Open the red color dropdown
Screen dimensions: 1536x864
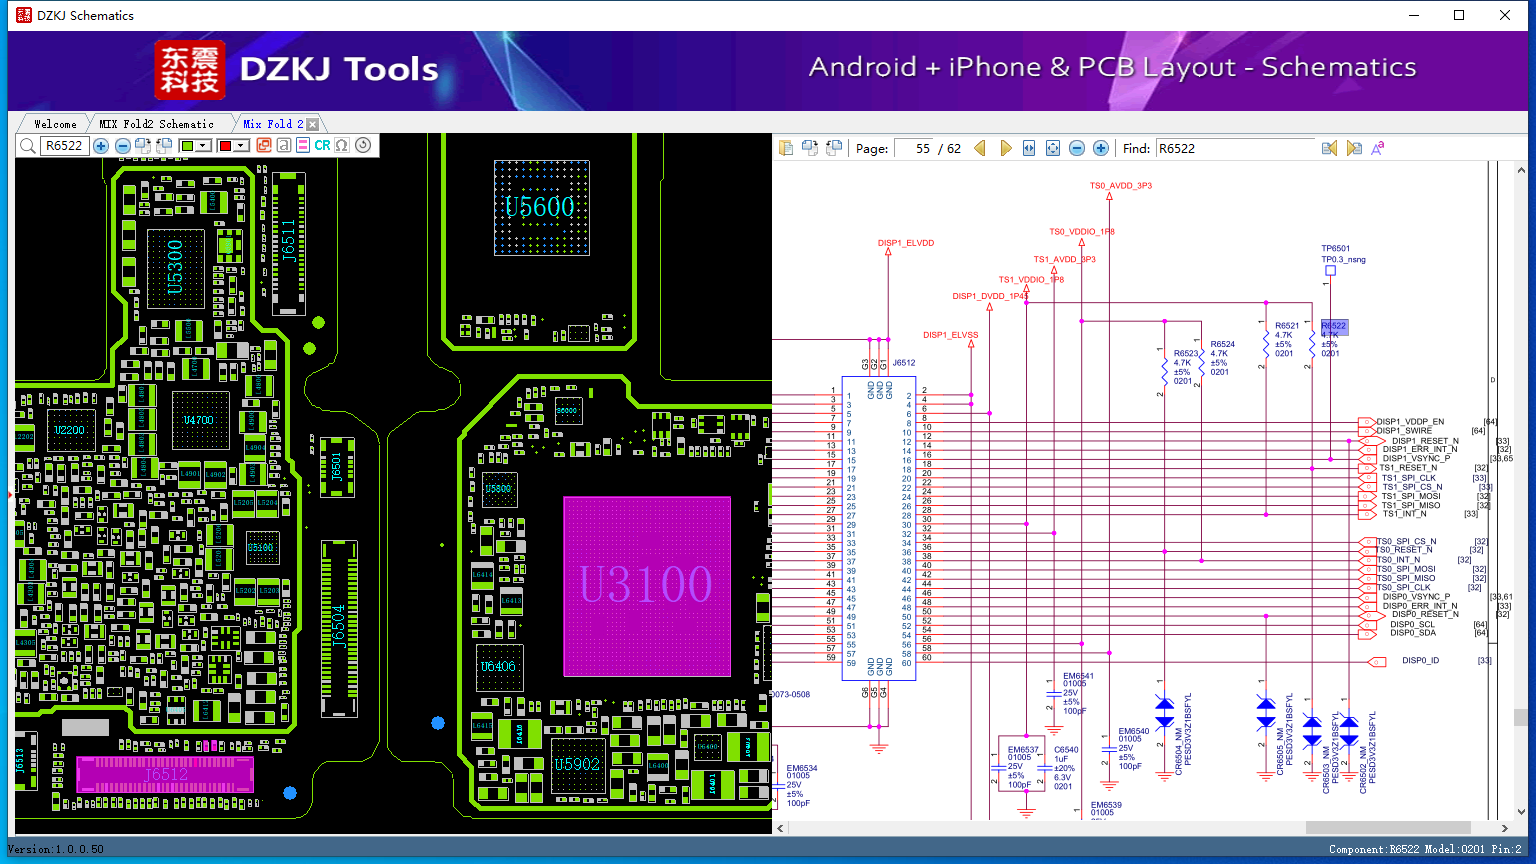[x=241, y=145]
